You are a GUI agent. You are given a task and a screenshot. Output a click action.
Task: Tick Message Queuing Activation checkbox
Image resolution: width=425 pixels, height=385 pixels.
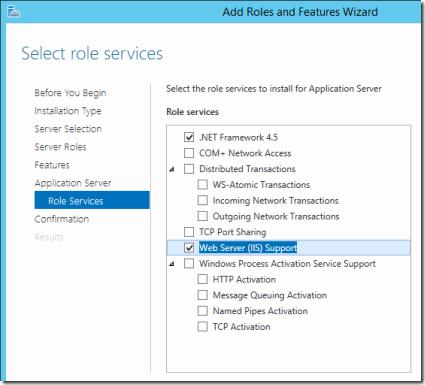pyautogui.click(x=203, y=295)
